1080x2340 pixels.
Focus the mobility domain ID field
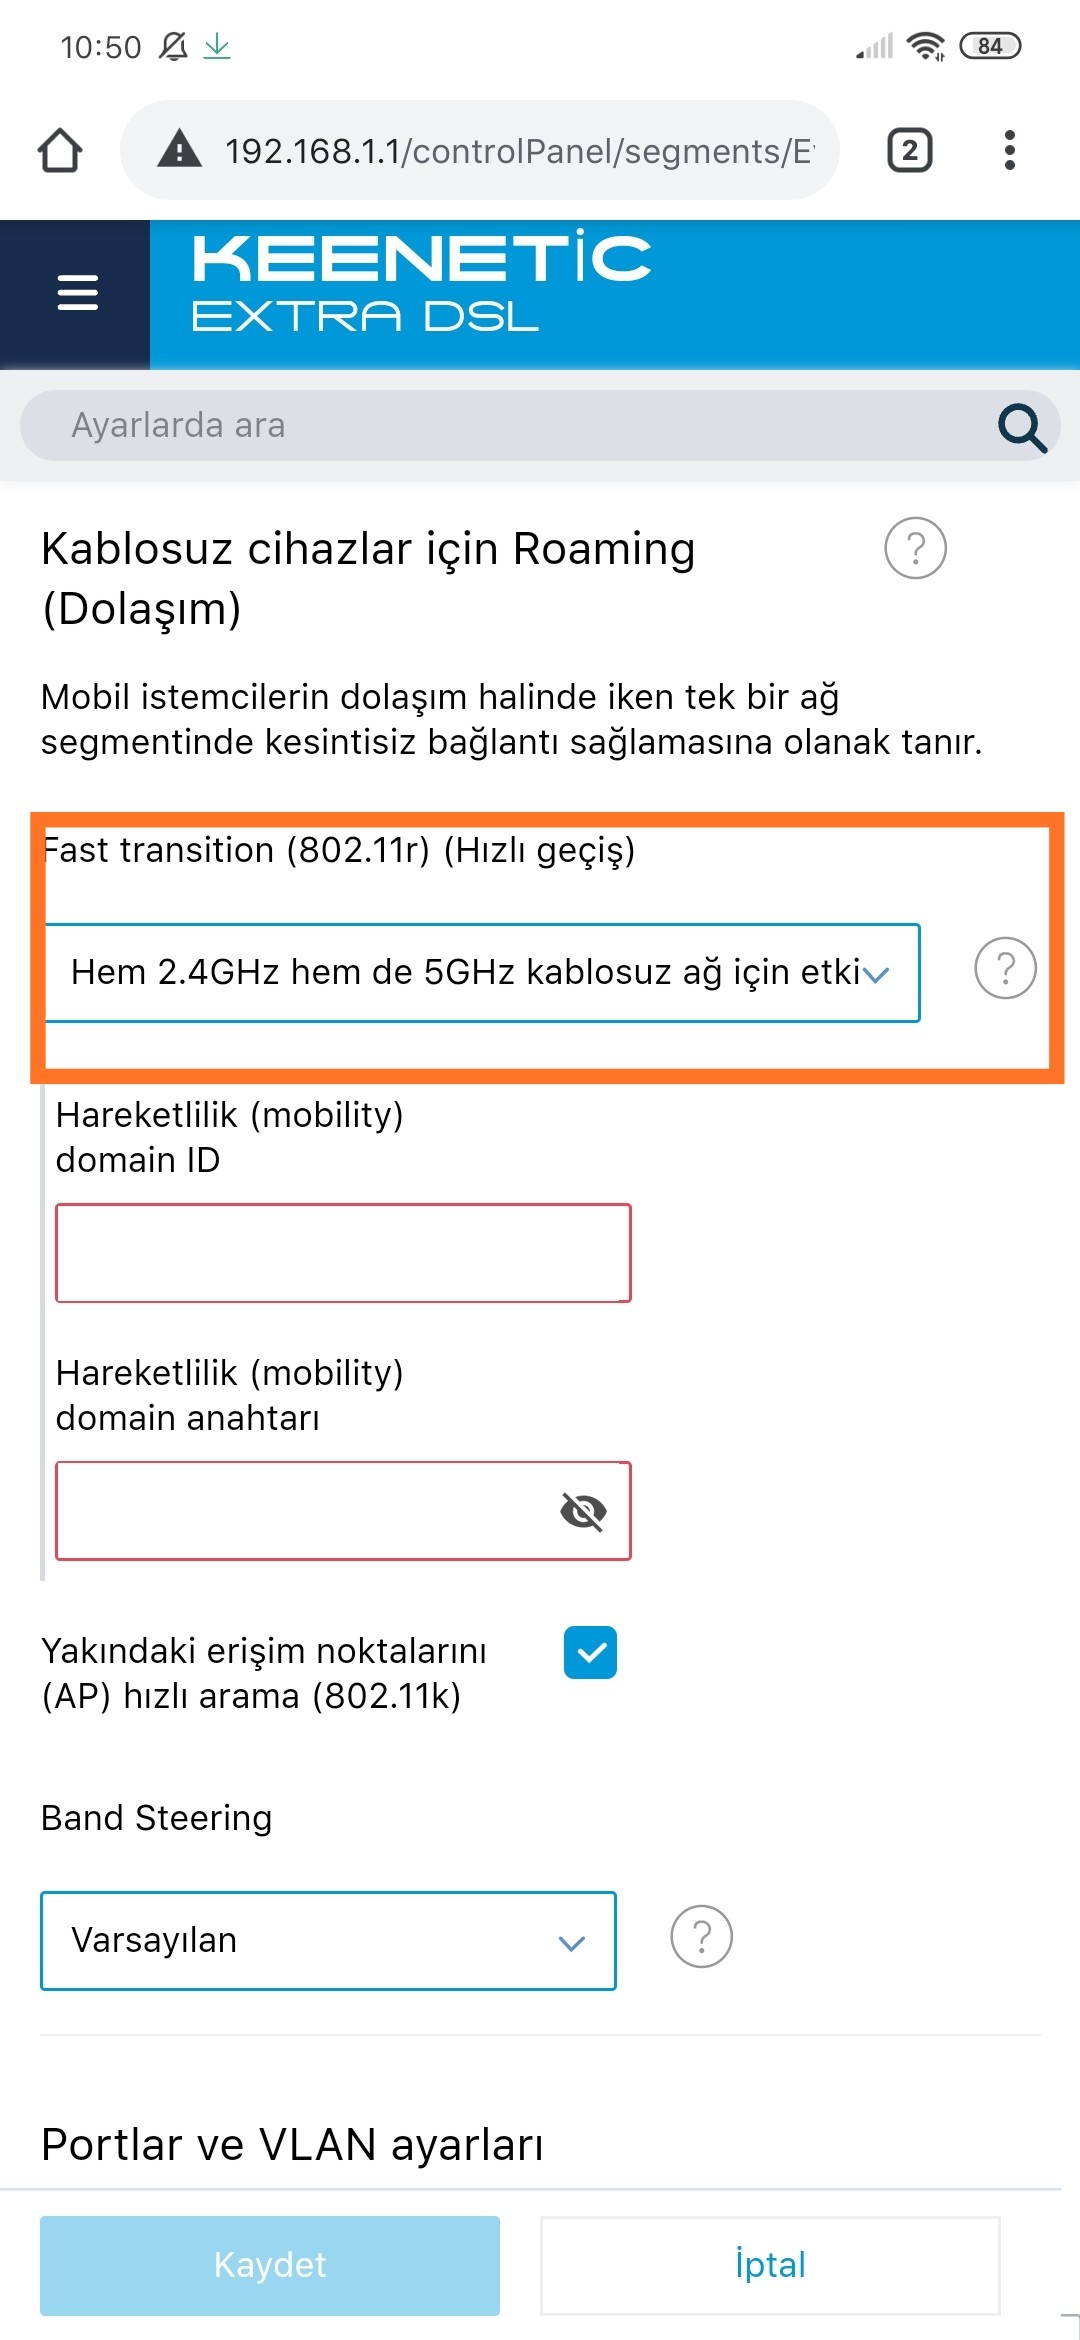[x=343, y=1253]
